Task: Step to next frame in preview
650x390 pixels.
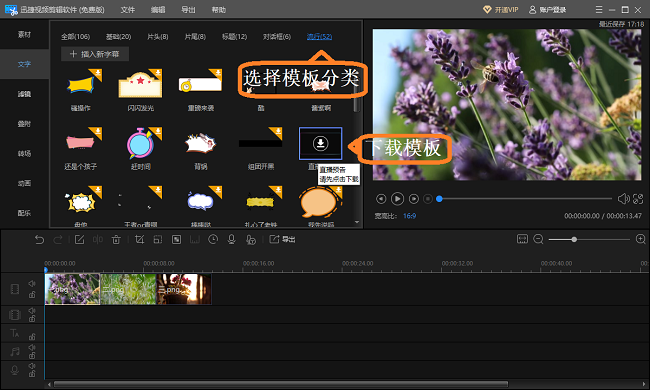Action: pos(414,199)
